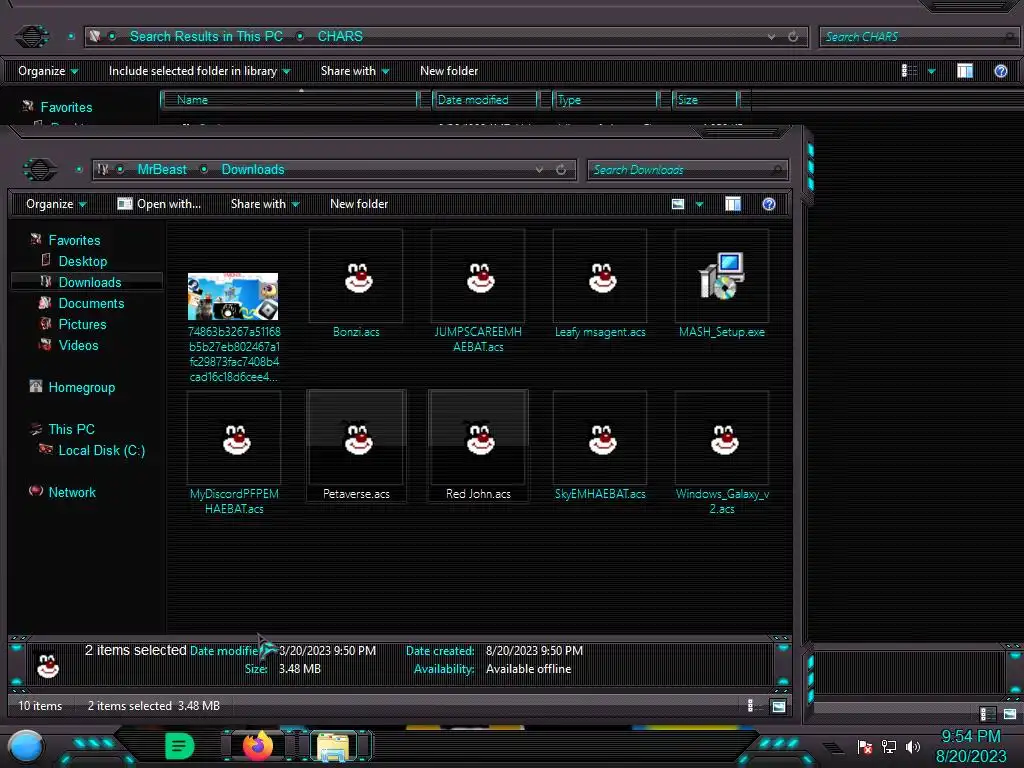Screen dimensions: 1024x768
Task: Focus the Search Downloads field
Action: 688,170
